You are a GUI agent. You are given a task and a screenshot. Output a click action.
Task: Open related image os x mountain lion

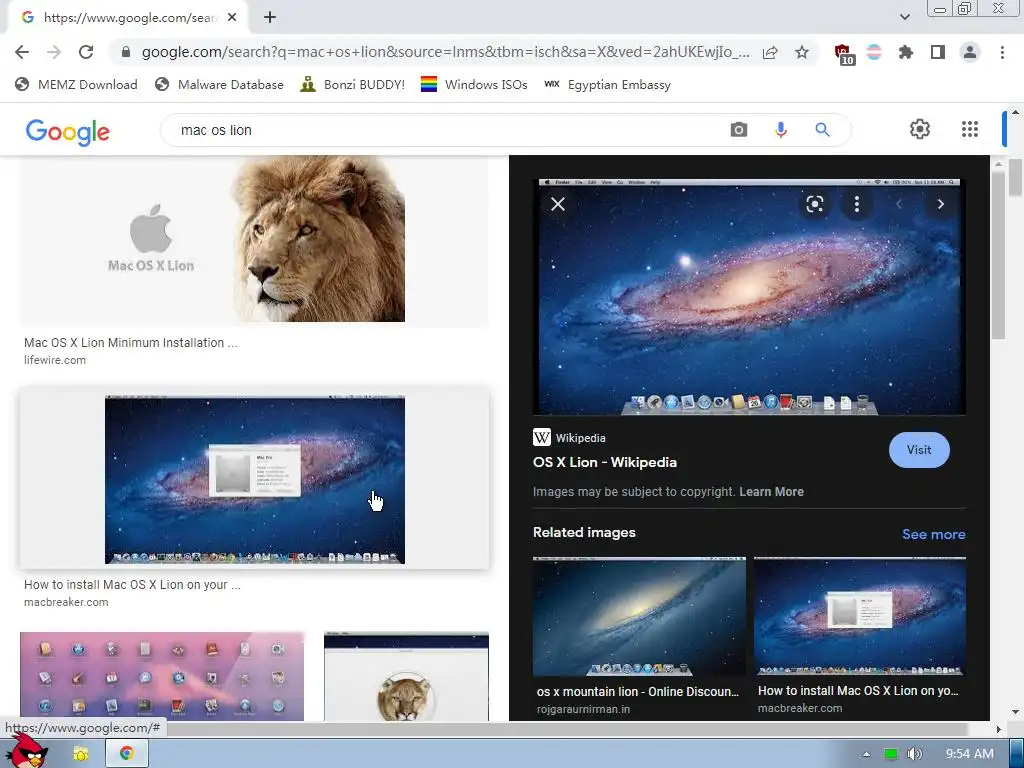639,617
